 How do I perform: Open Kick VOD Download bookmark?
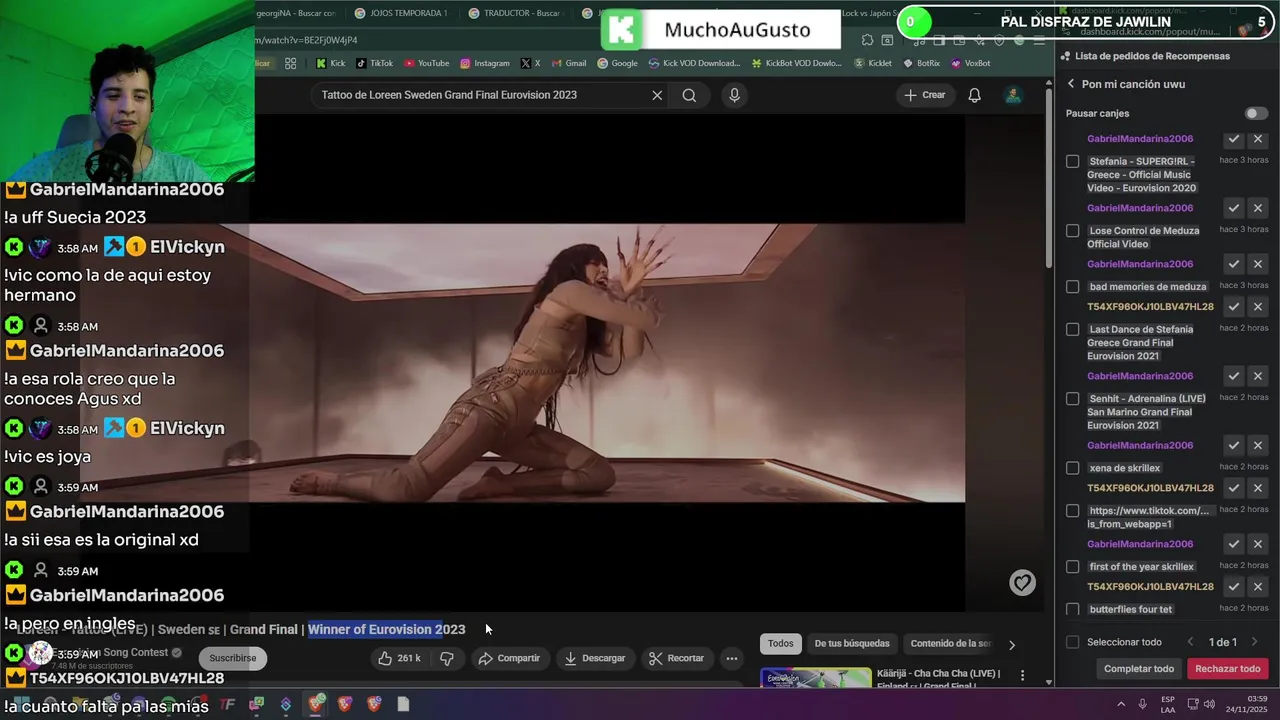[694, 63]
